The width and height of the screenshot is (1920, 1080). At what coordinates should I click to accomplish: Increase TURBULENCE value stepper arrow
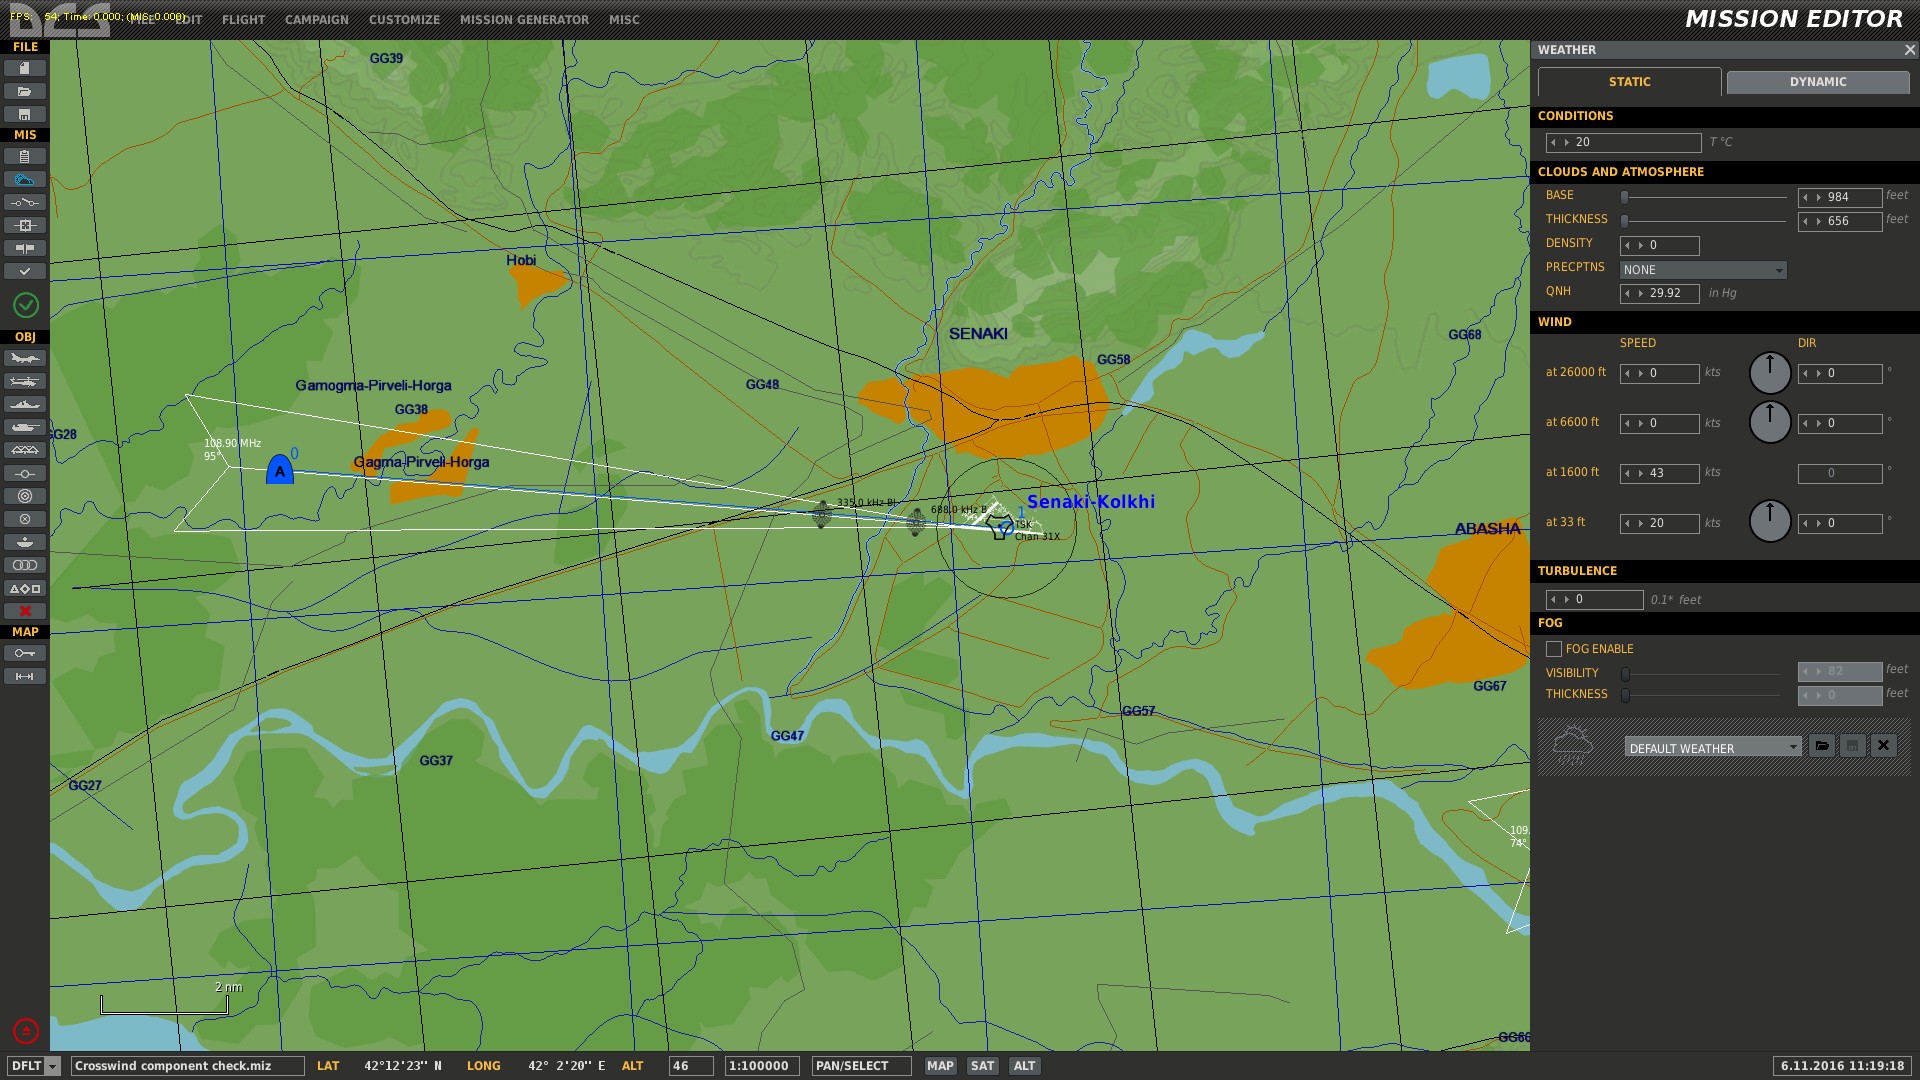[1567, 600]
